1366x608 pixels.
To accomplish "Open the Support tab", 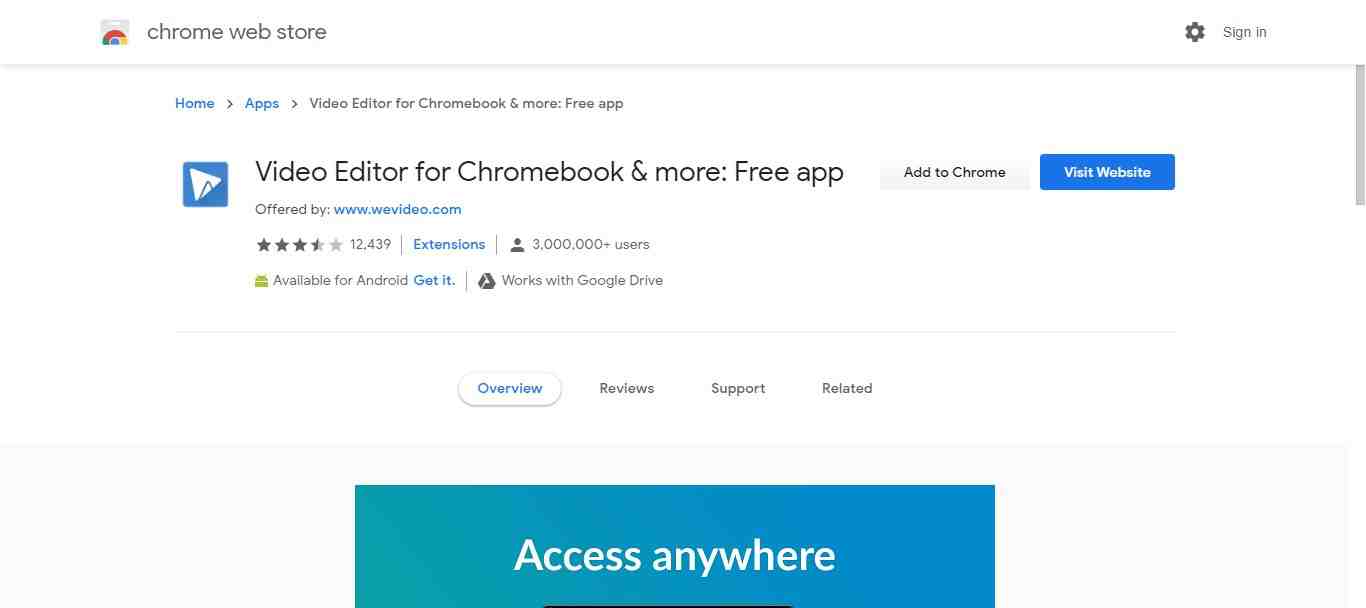I will 737,388.
